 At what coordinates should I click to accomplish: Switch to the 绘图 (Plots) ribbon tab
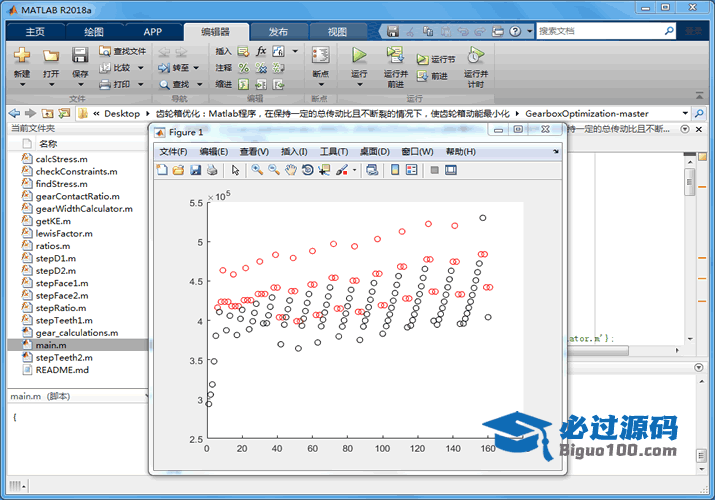[x=93, y=32]
